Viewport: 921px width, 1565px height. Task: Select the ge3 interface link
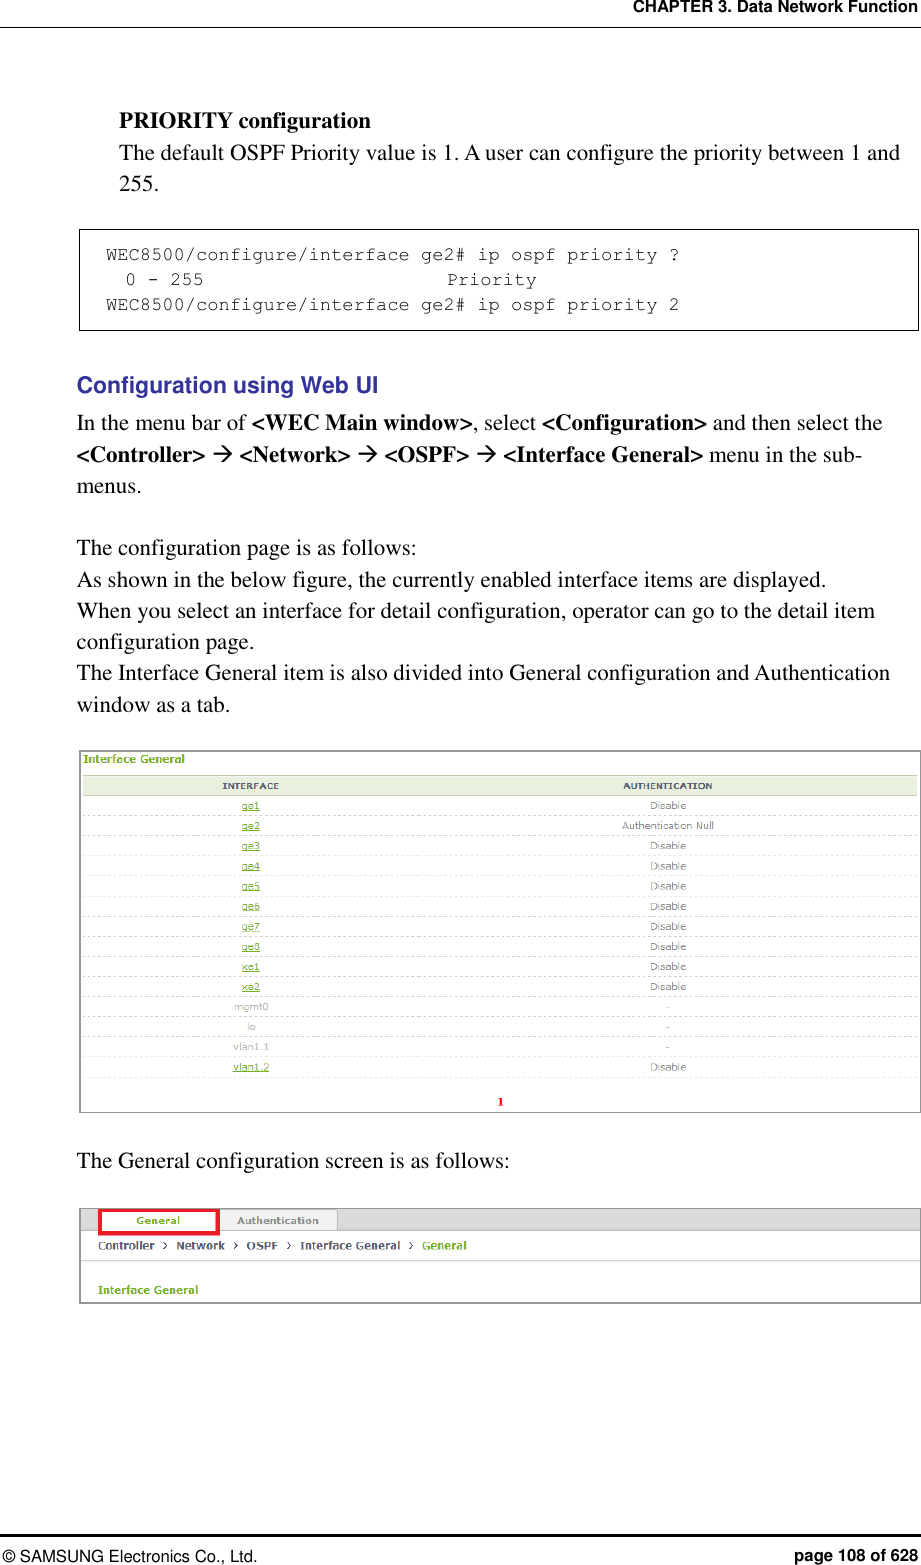coord(250,846)
